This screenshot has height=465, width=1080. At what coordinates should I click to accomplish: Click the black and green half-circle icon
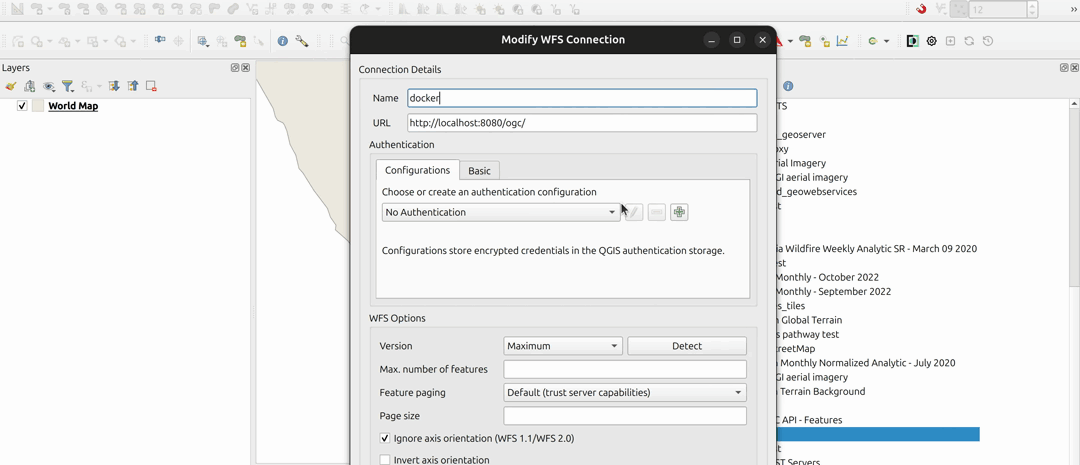pyautogui.click(x=913, y=41)
